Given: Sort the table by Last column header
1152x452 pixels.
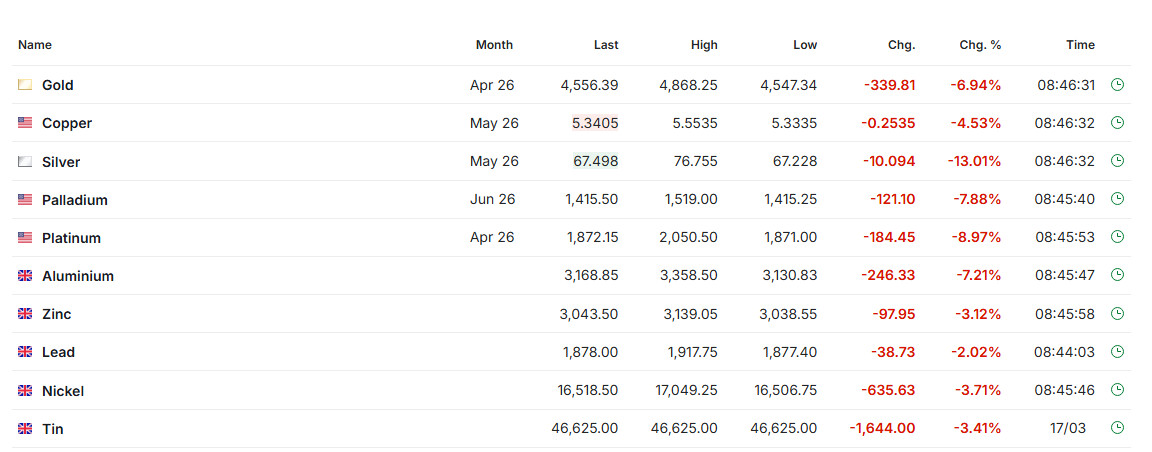Looking at the screenshot, I should coord(606,45).
